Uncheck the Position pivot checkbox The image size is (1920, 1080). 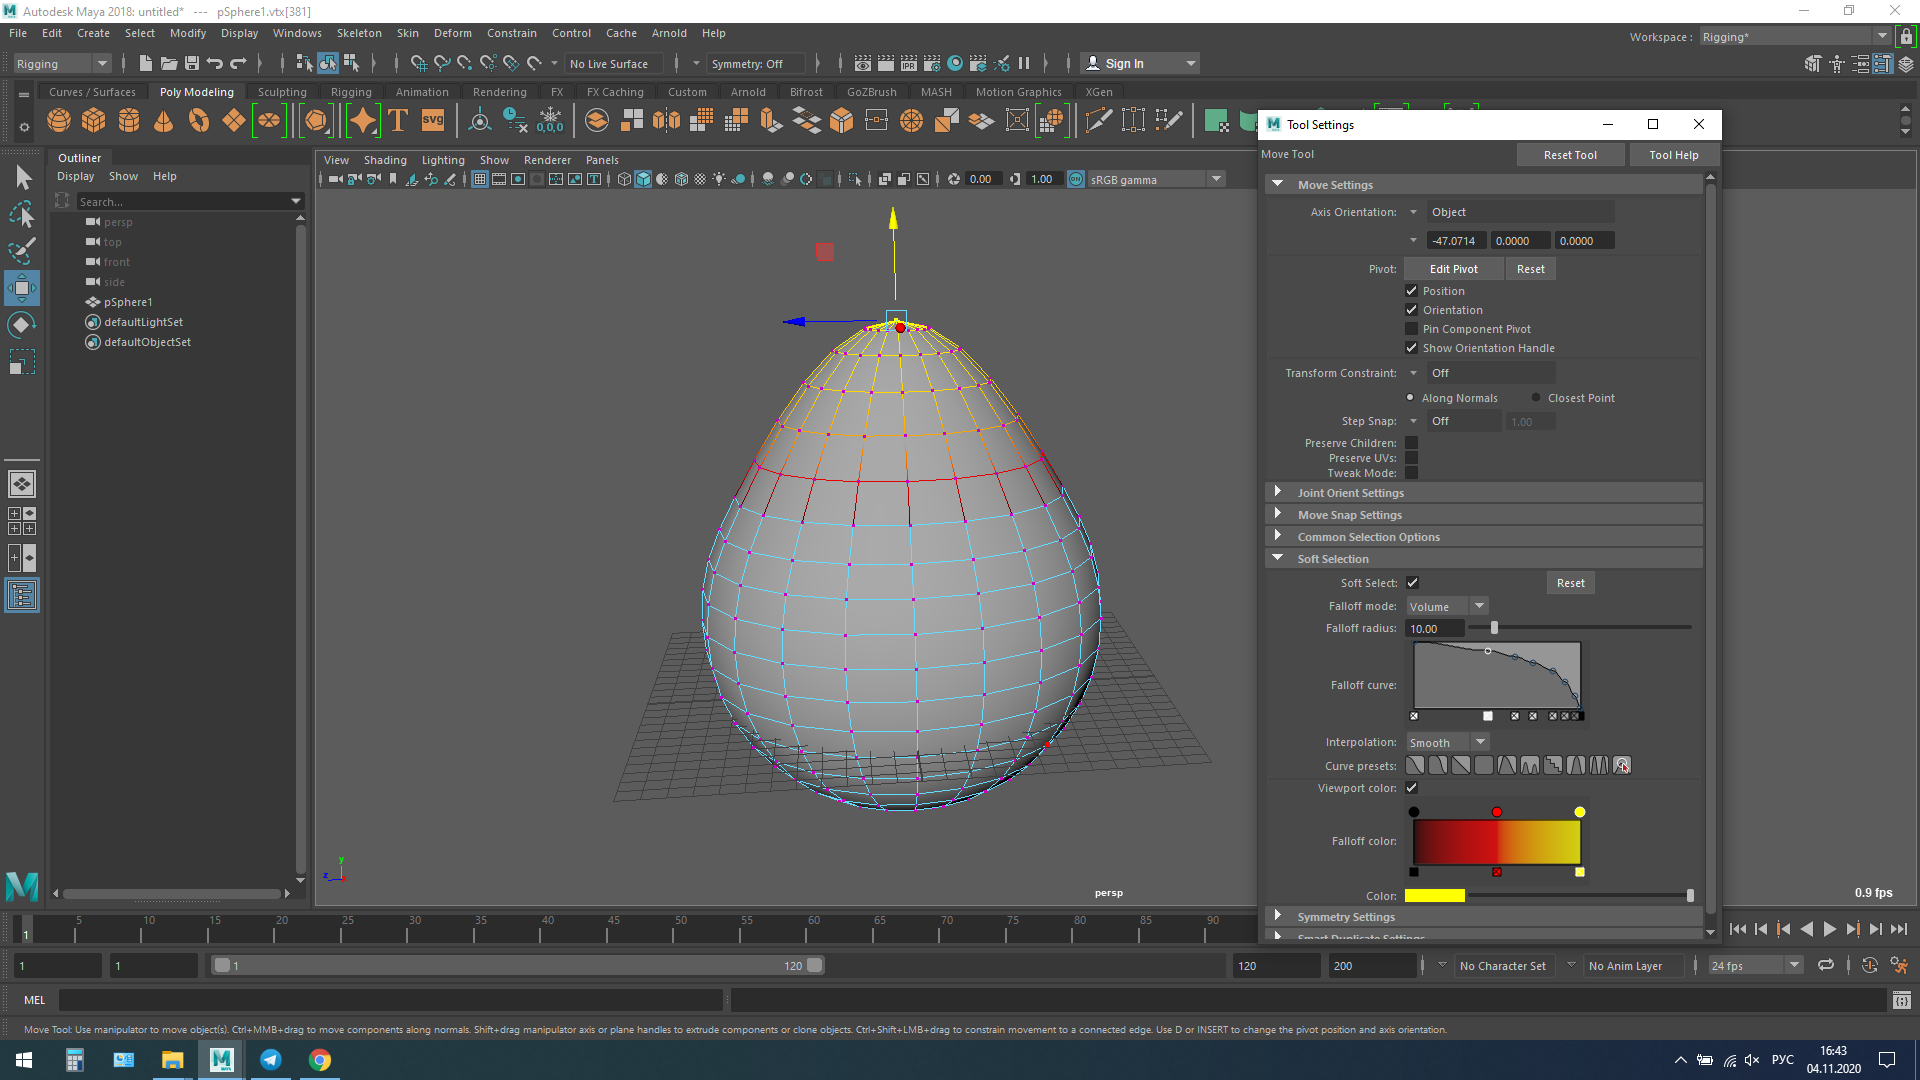coord(1411,291)
